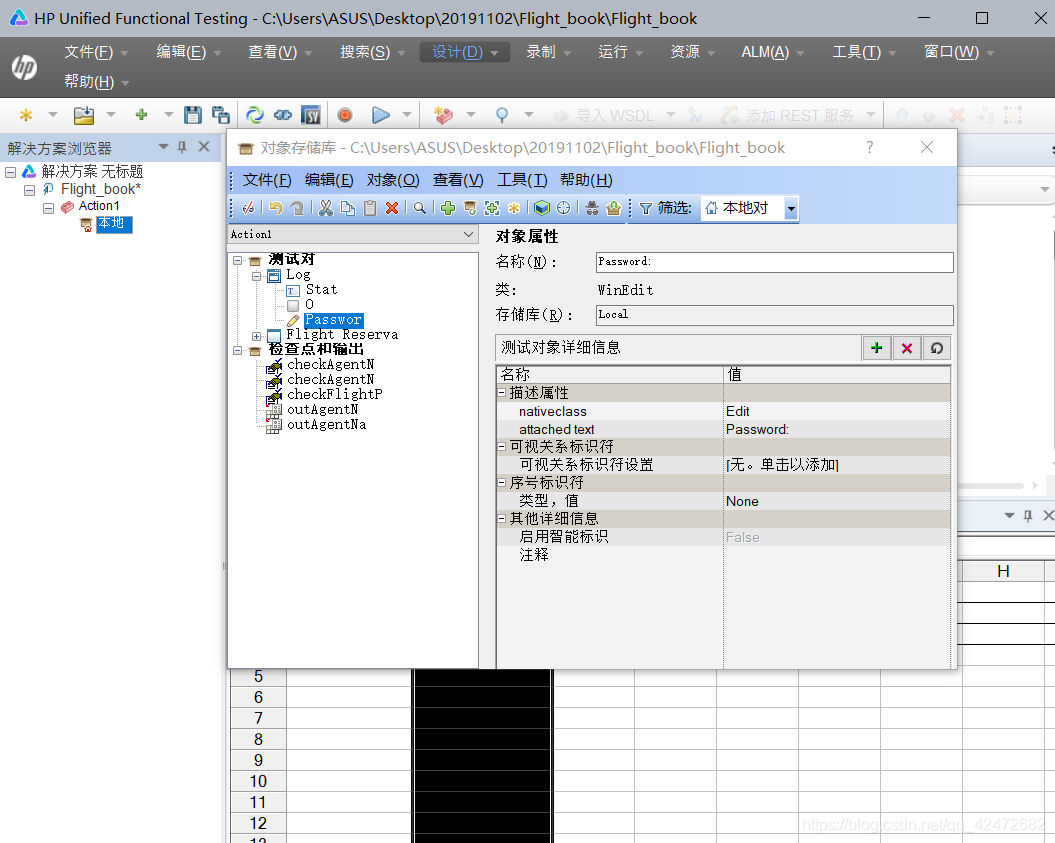Toggle the enable editing icon in repository toolbar

pos(248,209)
